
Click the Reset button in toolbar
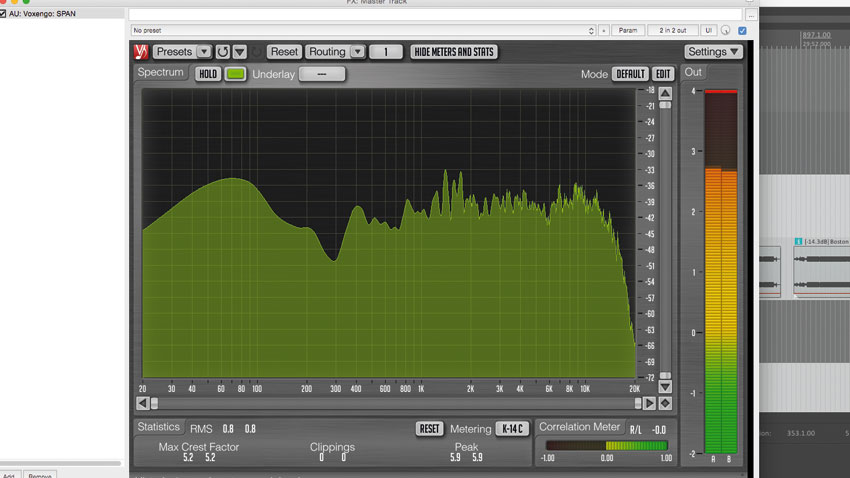pos(284,51)
